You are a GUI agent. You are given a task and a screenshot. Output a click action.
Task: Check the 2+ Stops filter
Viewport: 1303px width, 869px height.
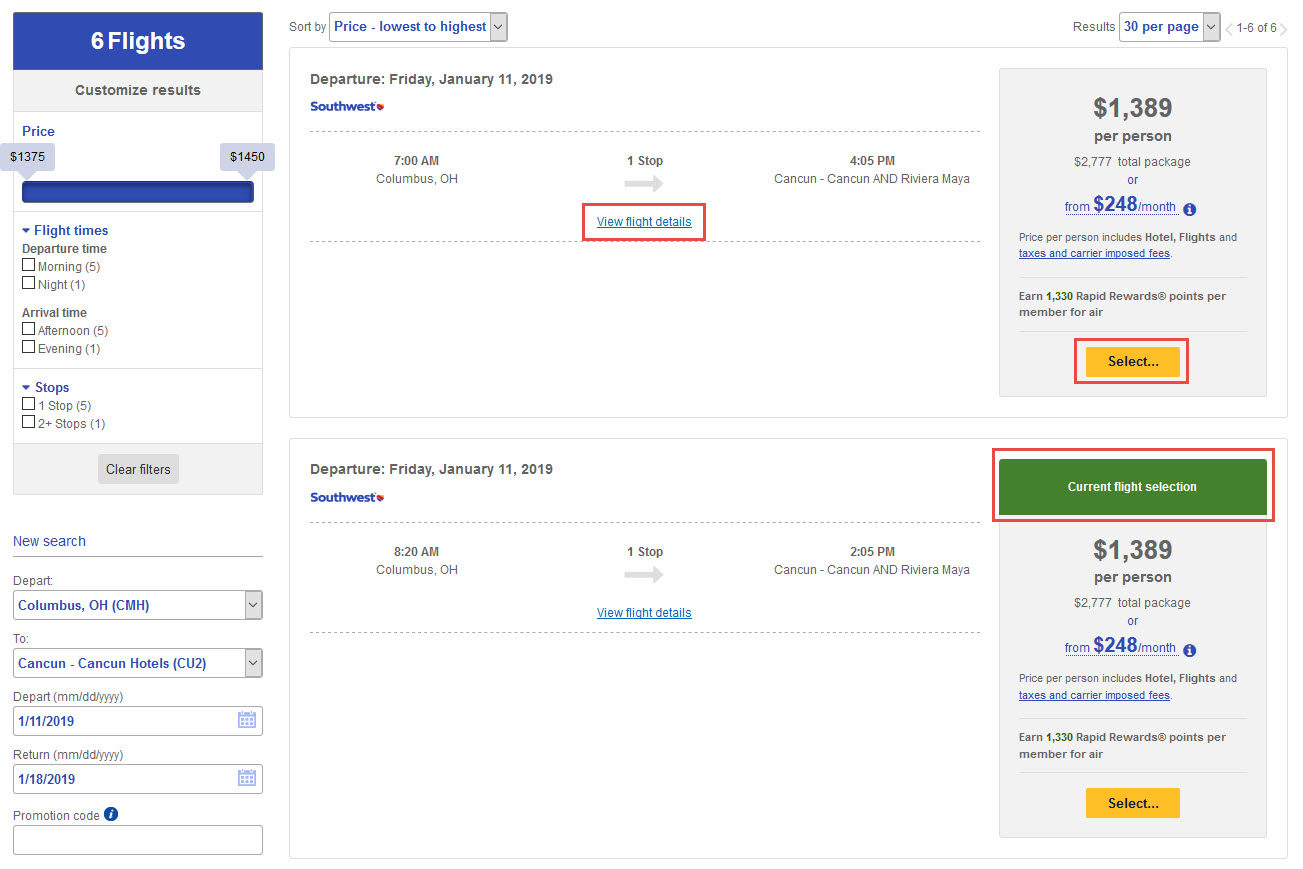click(x=29, y=422)
